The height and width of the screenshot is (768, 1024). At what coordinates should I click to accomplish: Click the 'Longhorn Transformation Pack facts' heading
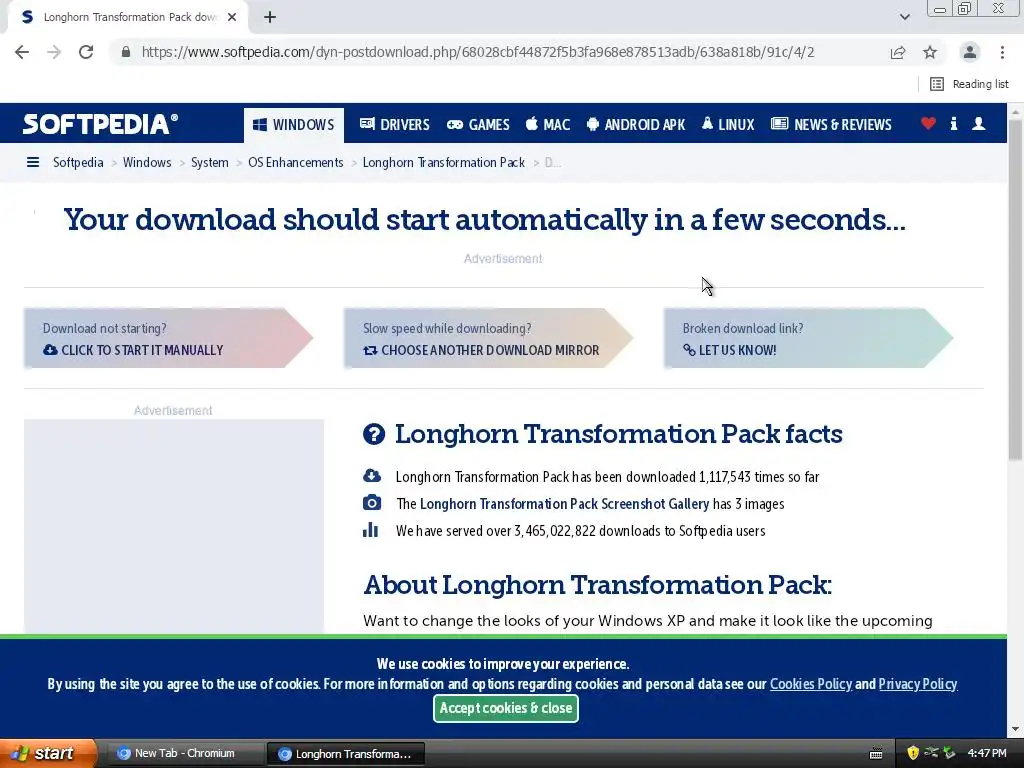[618, 434]
